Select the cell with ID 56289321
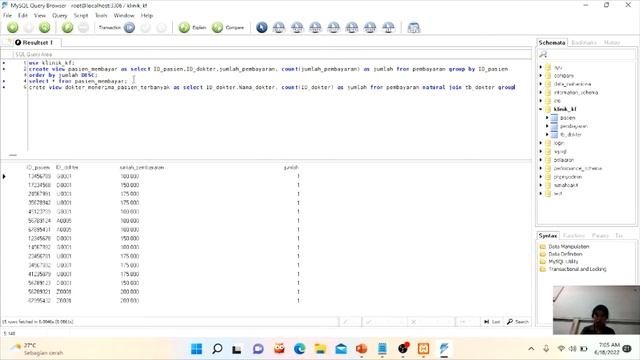The image size is (640, 360). (39, 291)
